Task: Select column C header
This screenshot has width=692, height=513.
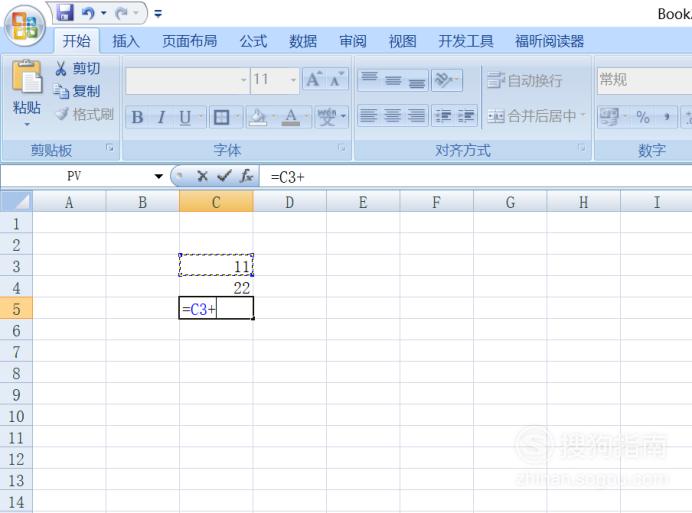Action: pyautogui.click(x=216, y=202)
